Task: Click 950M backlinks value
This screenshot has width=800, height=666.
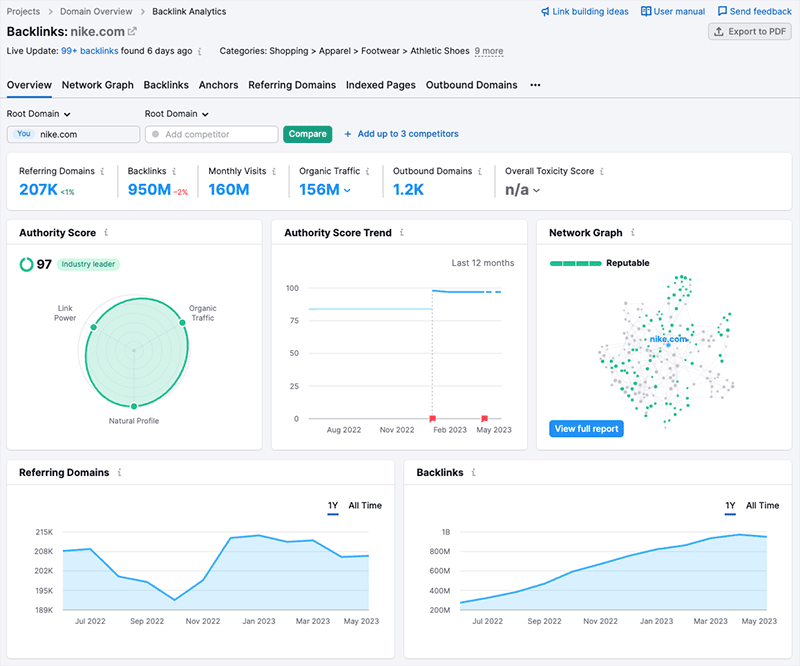Action: (149, 190)
